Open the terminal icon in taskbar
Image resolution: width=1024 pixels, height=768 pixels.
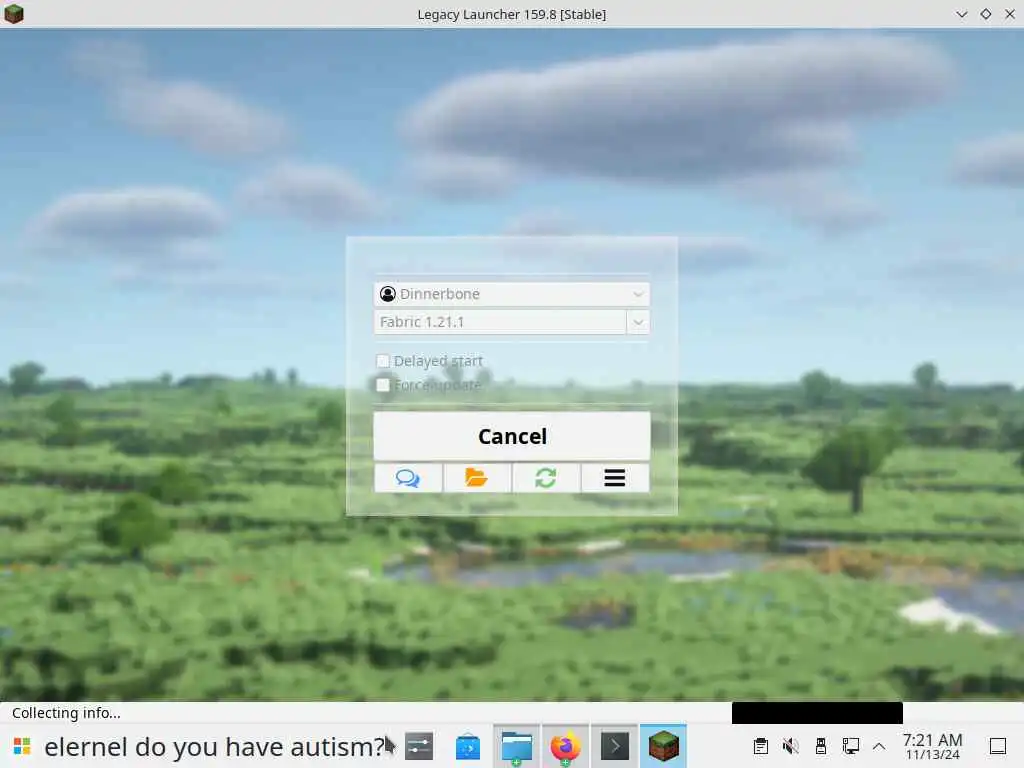615,746
